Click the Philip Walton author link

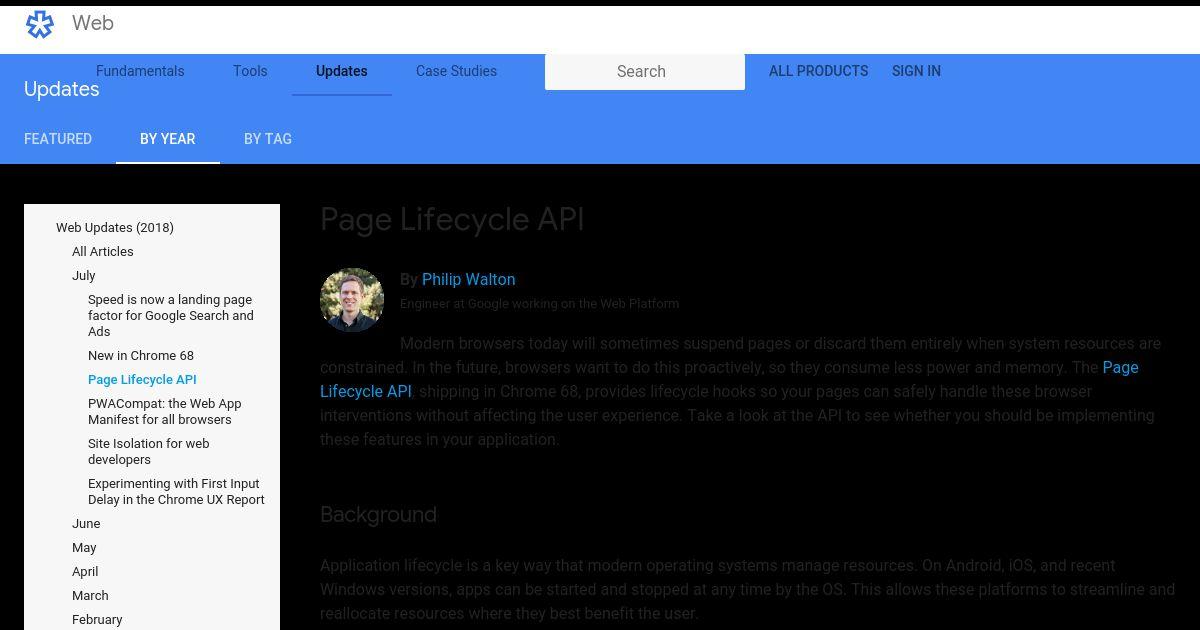coord(468,280)
